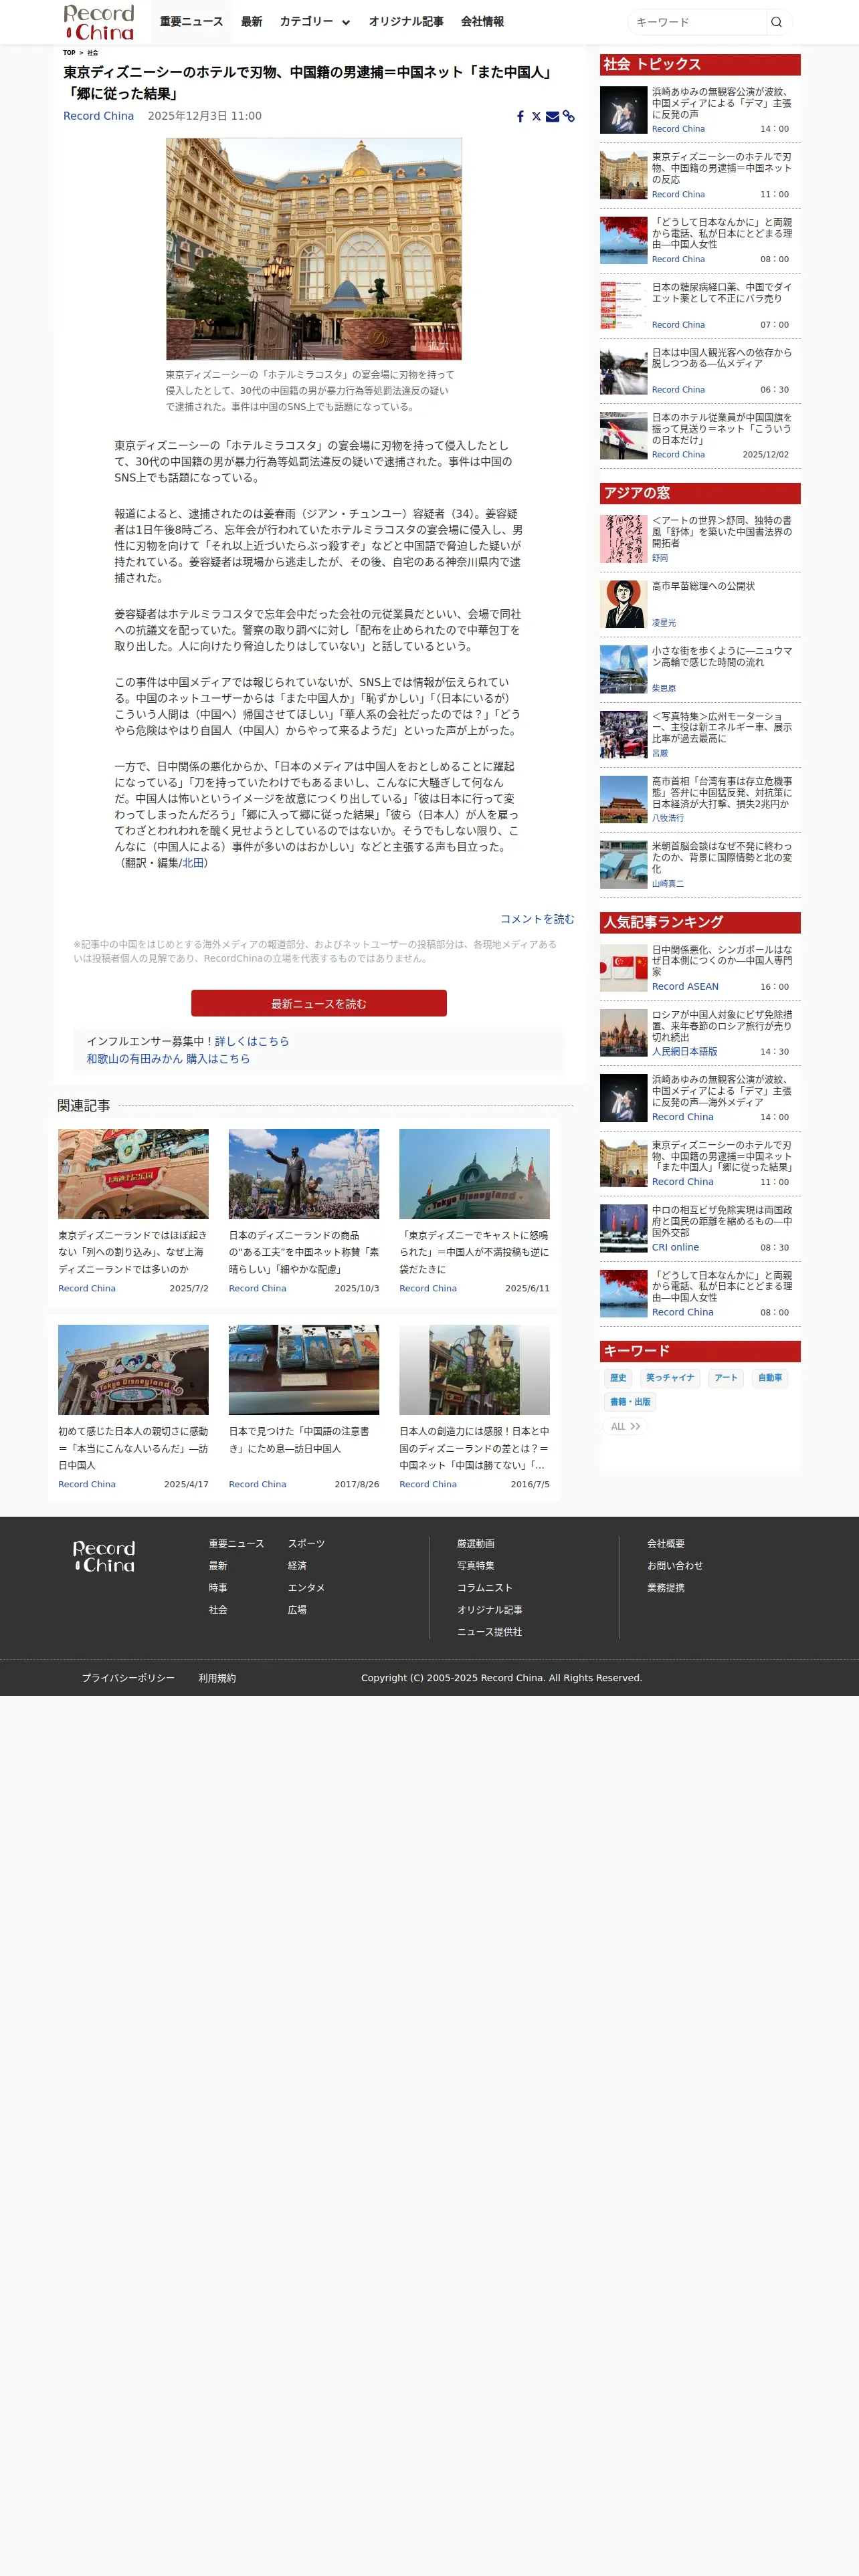
Task: Open the Singapore flag ranking article thumbnail
Action: tap(623, 968)
